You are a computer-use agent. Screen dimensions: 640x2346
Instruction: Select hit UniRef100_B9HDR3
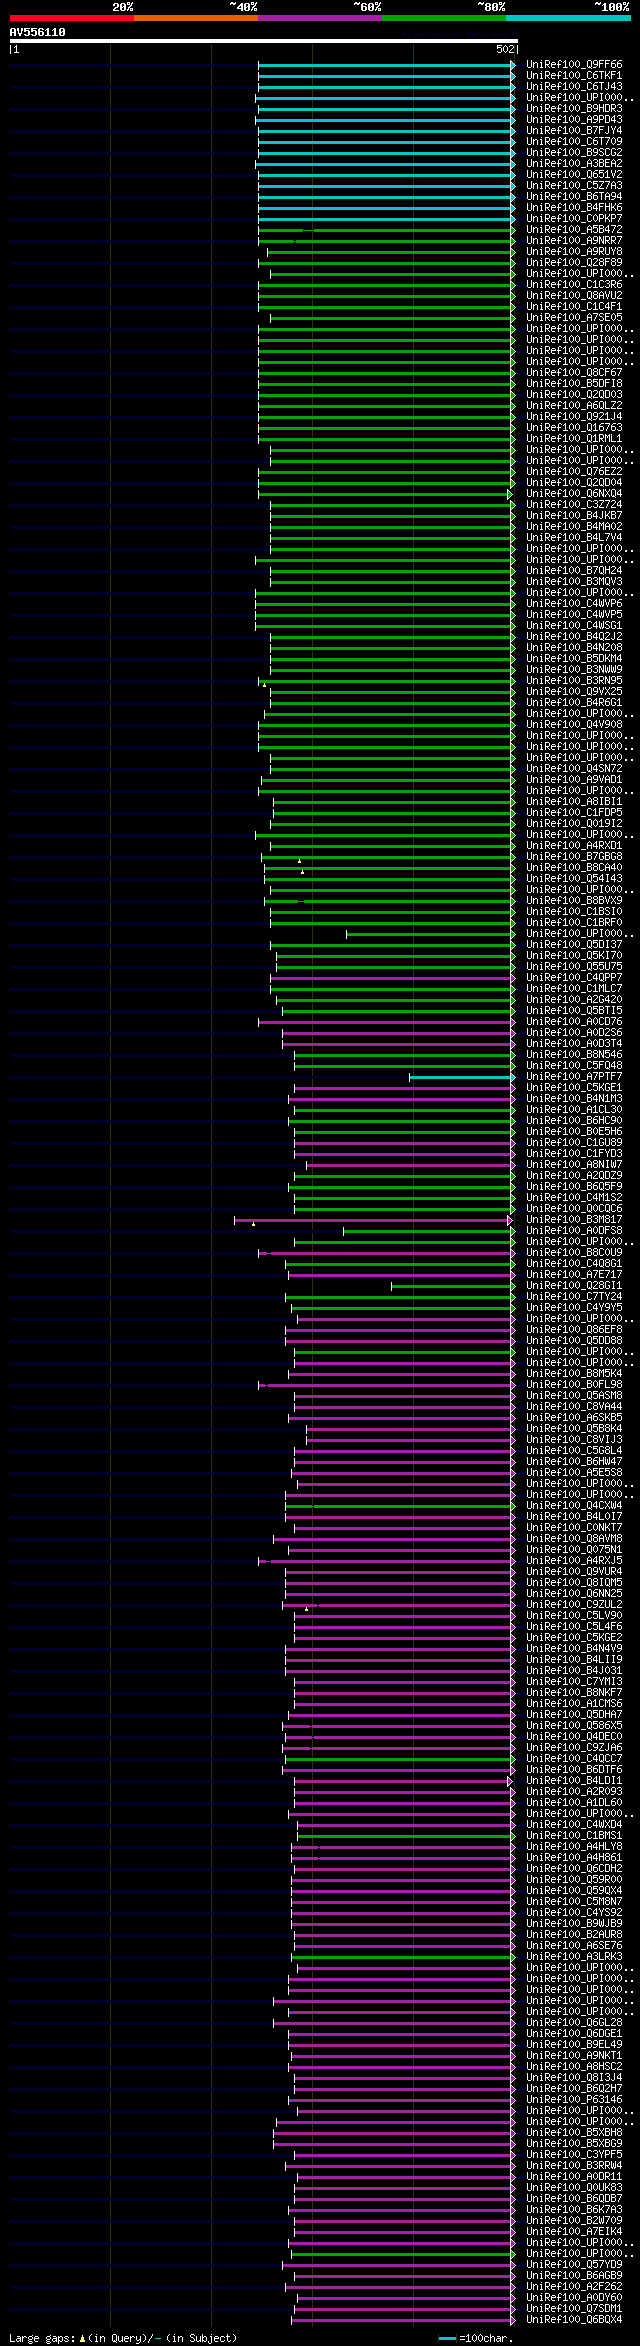tap(574, 109)
